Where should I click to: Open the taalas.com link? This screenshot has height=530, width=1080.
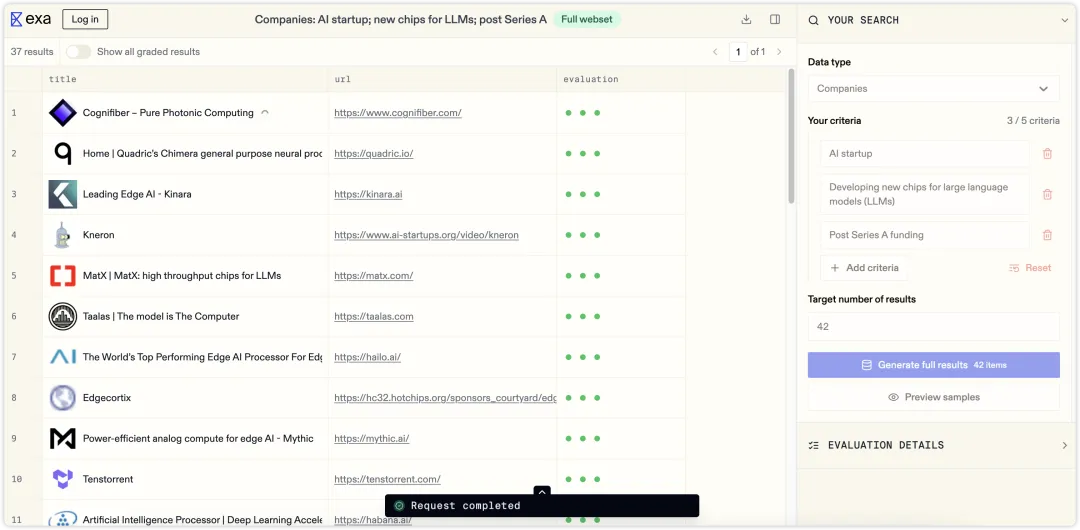373,316
